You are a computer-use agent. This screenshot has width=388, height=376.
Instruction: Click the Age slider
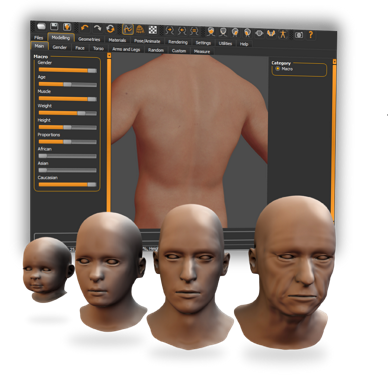68,84
